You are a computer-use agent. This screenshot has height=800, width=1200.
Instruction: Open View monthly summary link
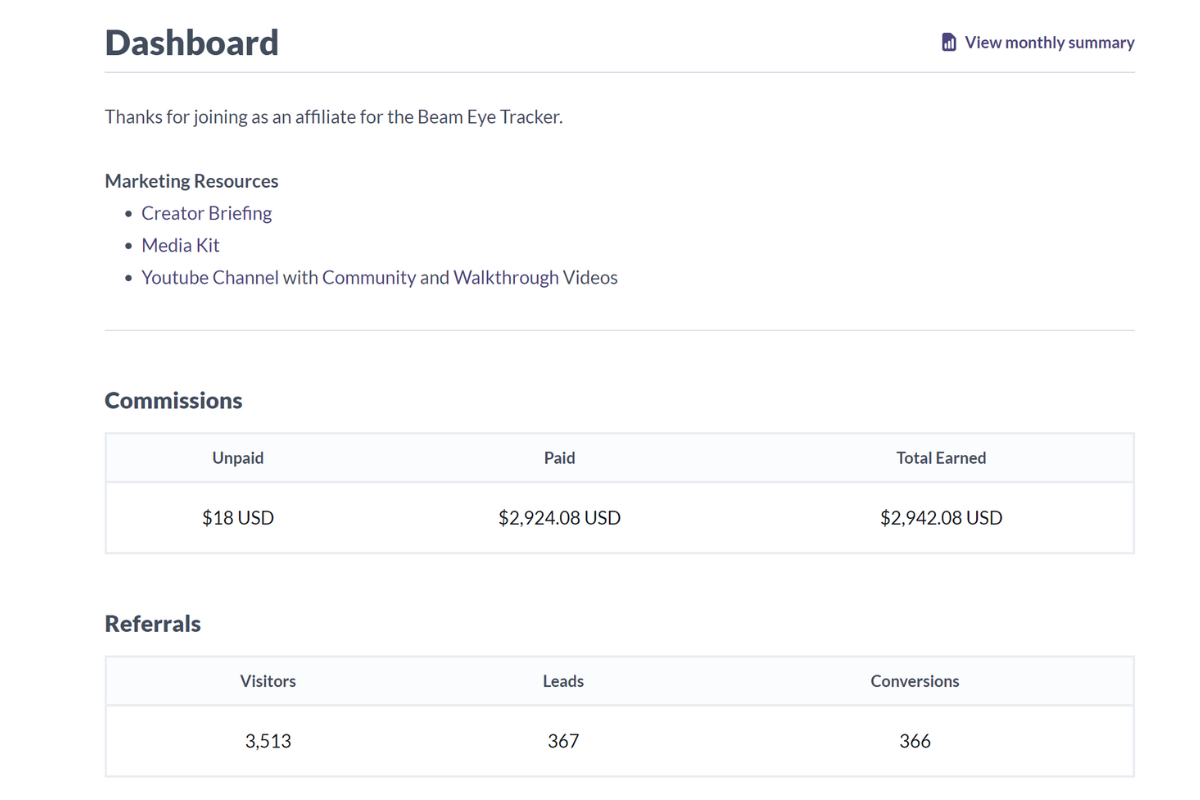(1038, 42)
